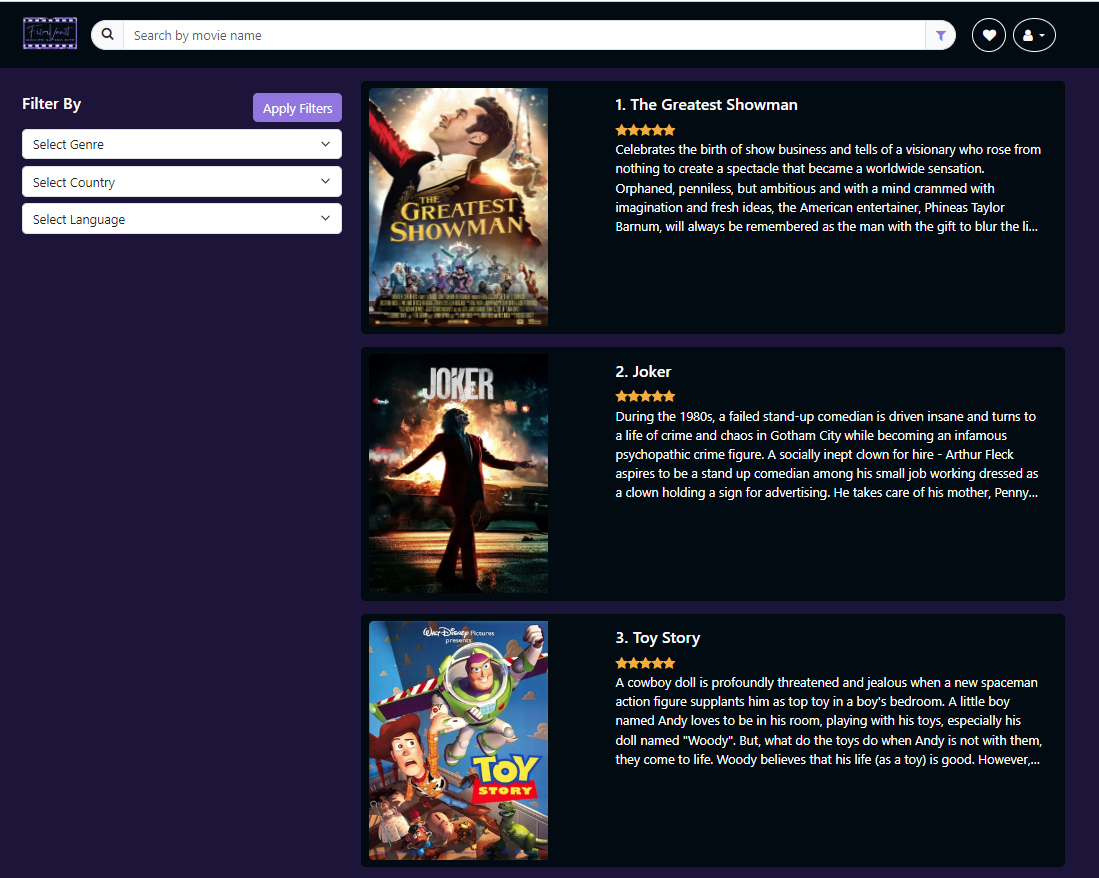Toggle the filter funnel icon in search bar
Image resolution: width=1099 pixels, height=878 pixels.
click(940, 36)
